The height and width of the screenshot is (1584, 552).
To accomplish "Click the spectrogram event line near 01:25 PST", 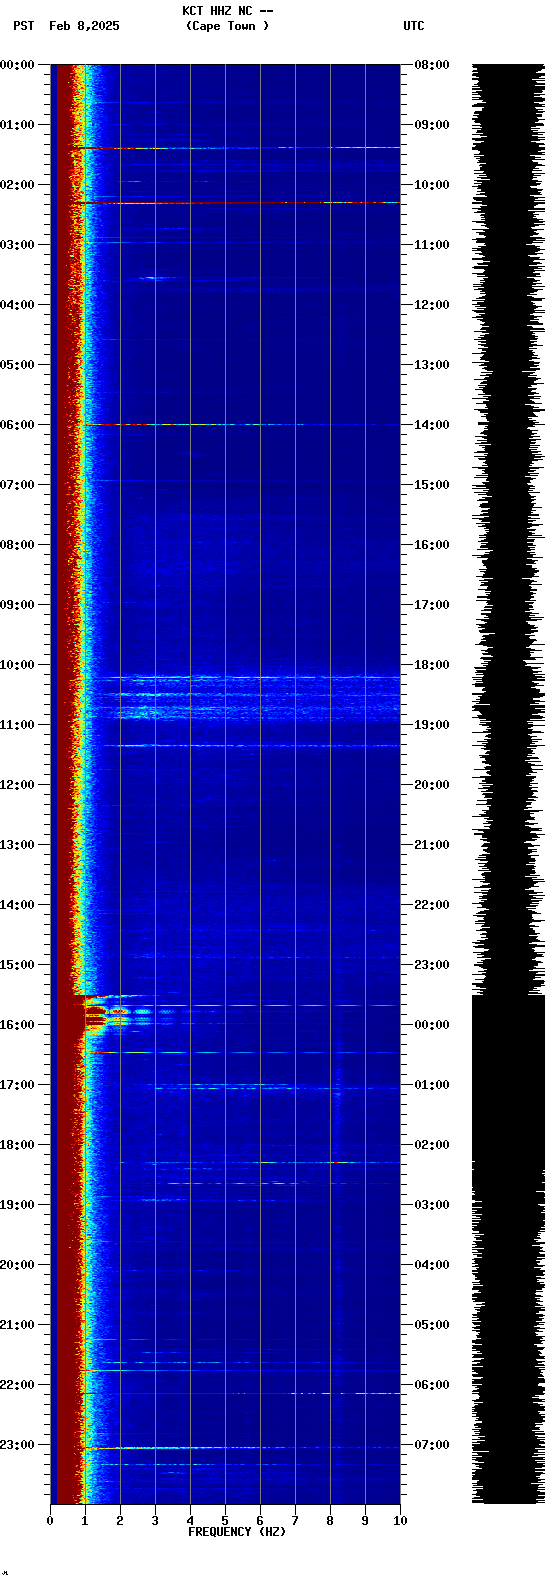I will (x=235, y=148).
